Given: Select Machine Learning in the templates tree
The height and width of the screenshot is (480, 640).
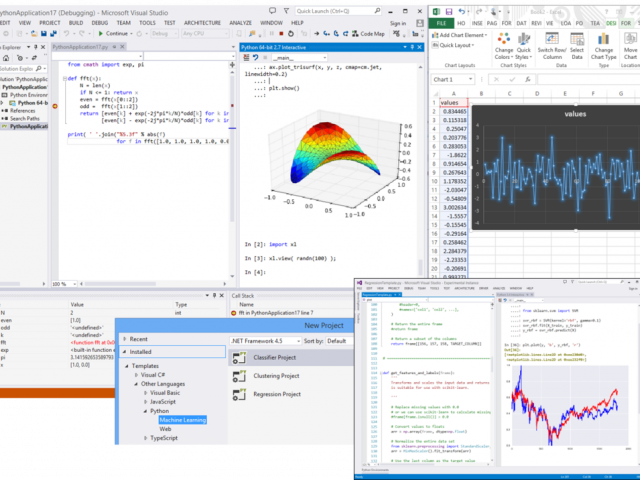Looking at the screenshot, I should tap(182, 420).
